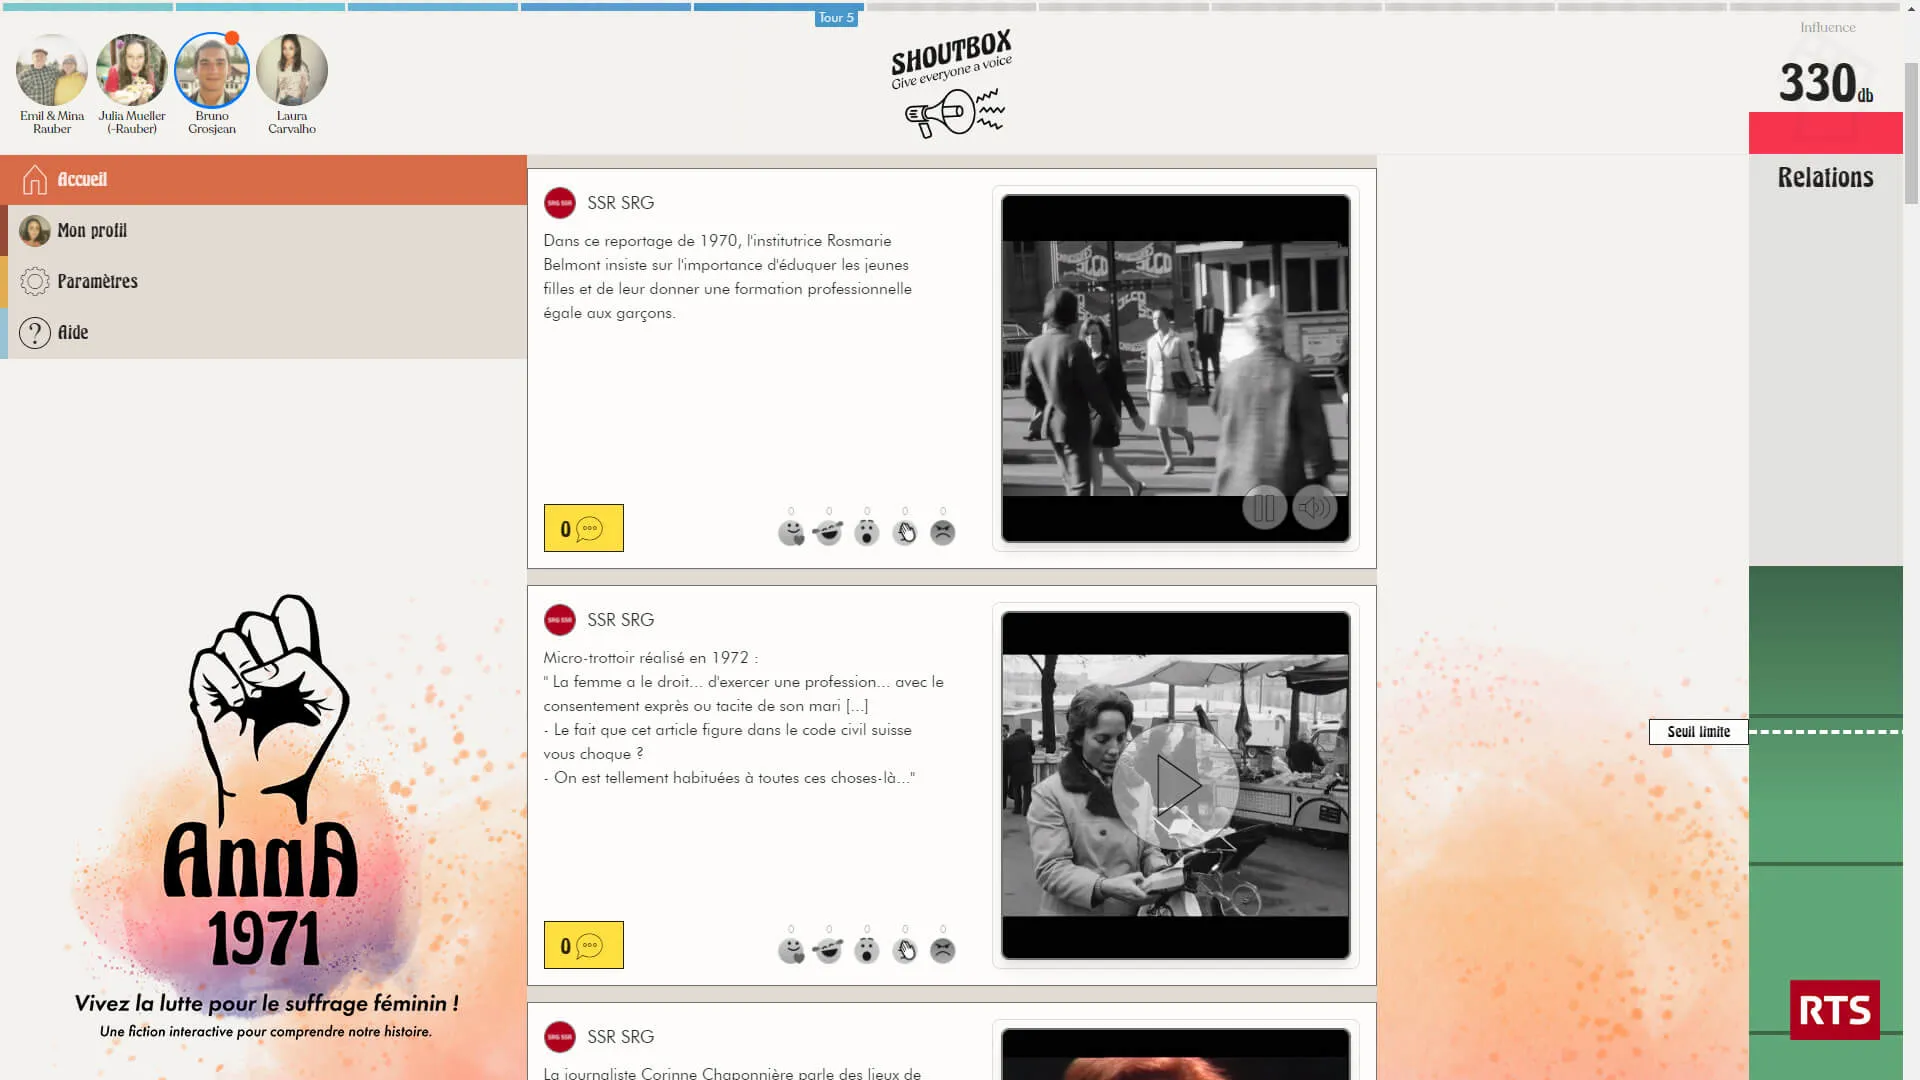
Task: Open the Paramètres section
Action: tap(36, 281)
